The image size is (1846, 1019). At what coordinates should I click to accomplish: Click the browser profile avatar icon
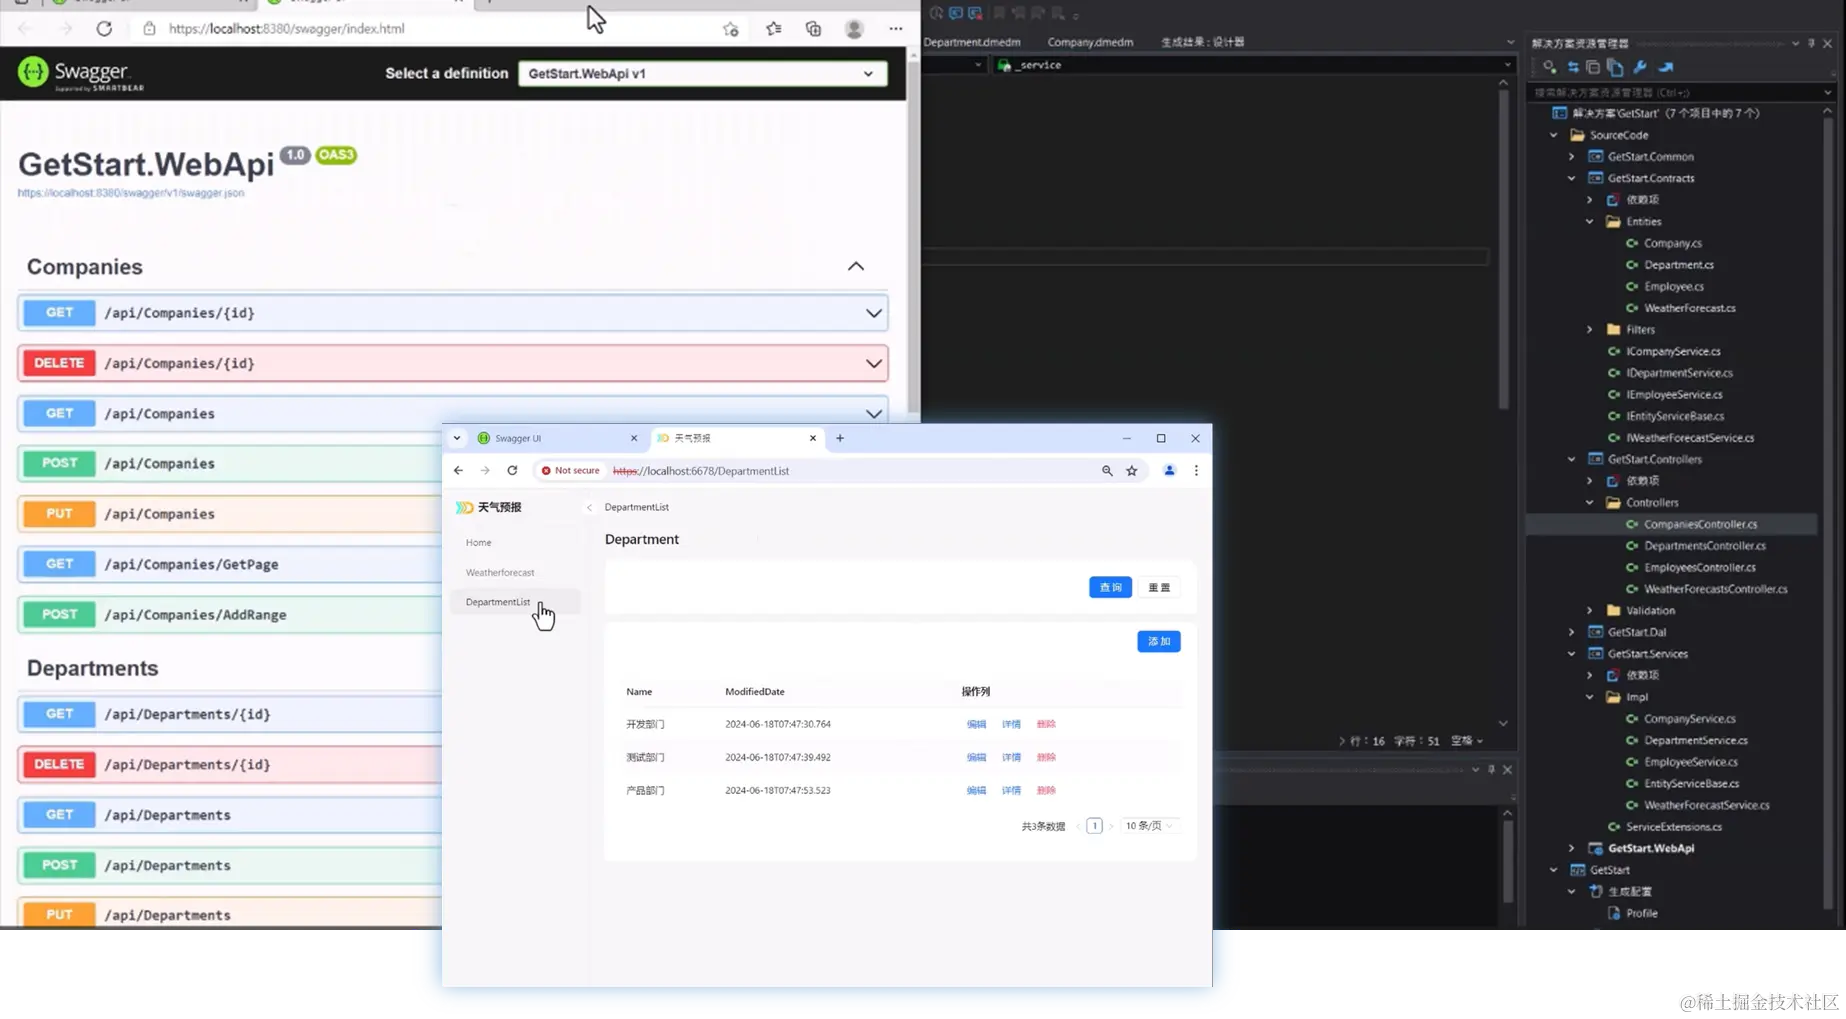coord(1170,470)
